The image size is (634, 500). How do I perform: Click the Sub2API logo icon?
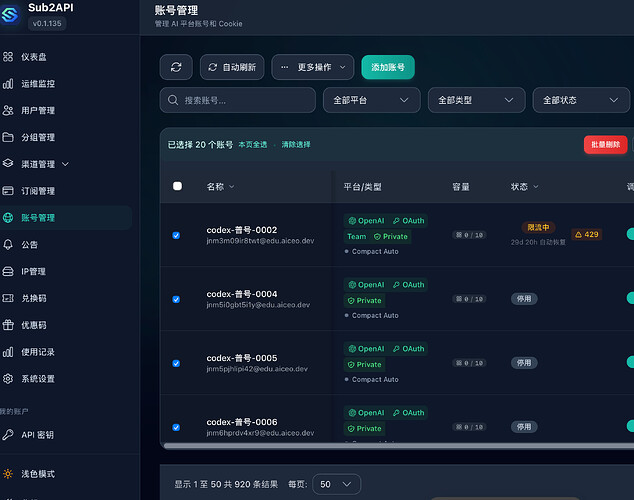tap(10, 15)
